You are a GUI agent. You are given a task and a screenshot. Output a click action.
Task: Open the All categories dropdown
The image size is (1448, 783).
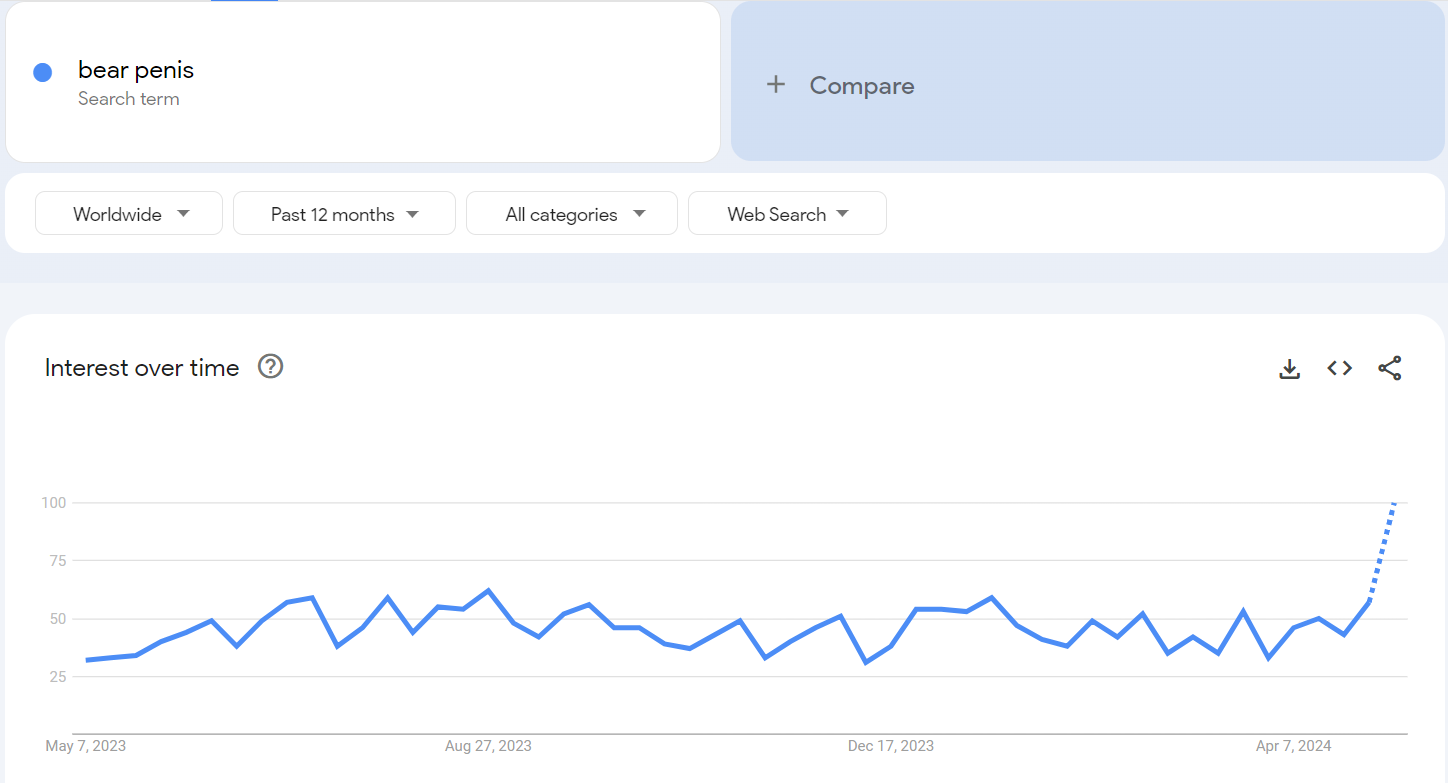[x=572, y=214]
